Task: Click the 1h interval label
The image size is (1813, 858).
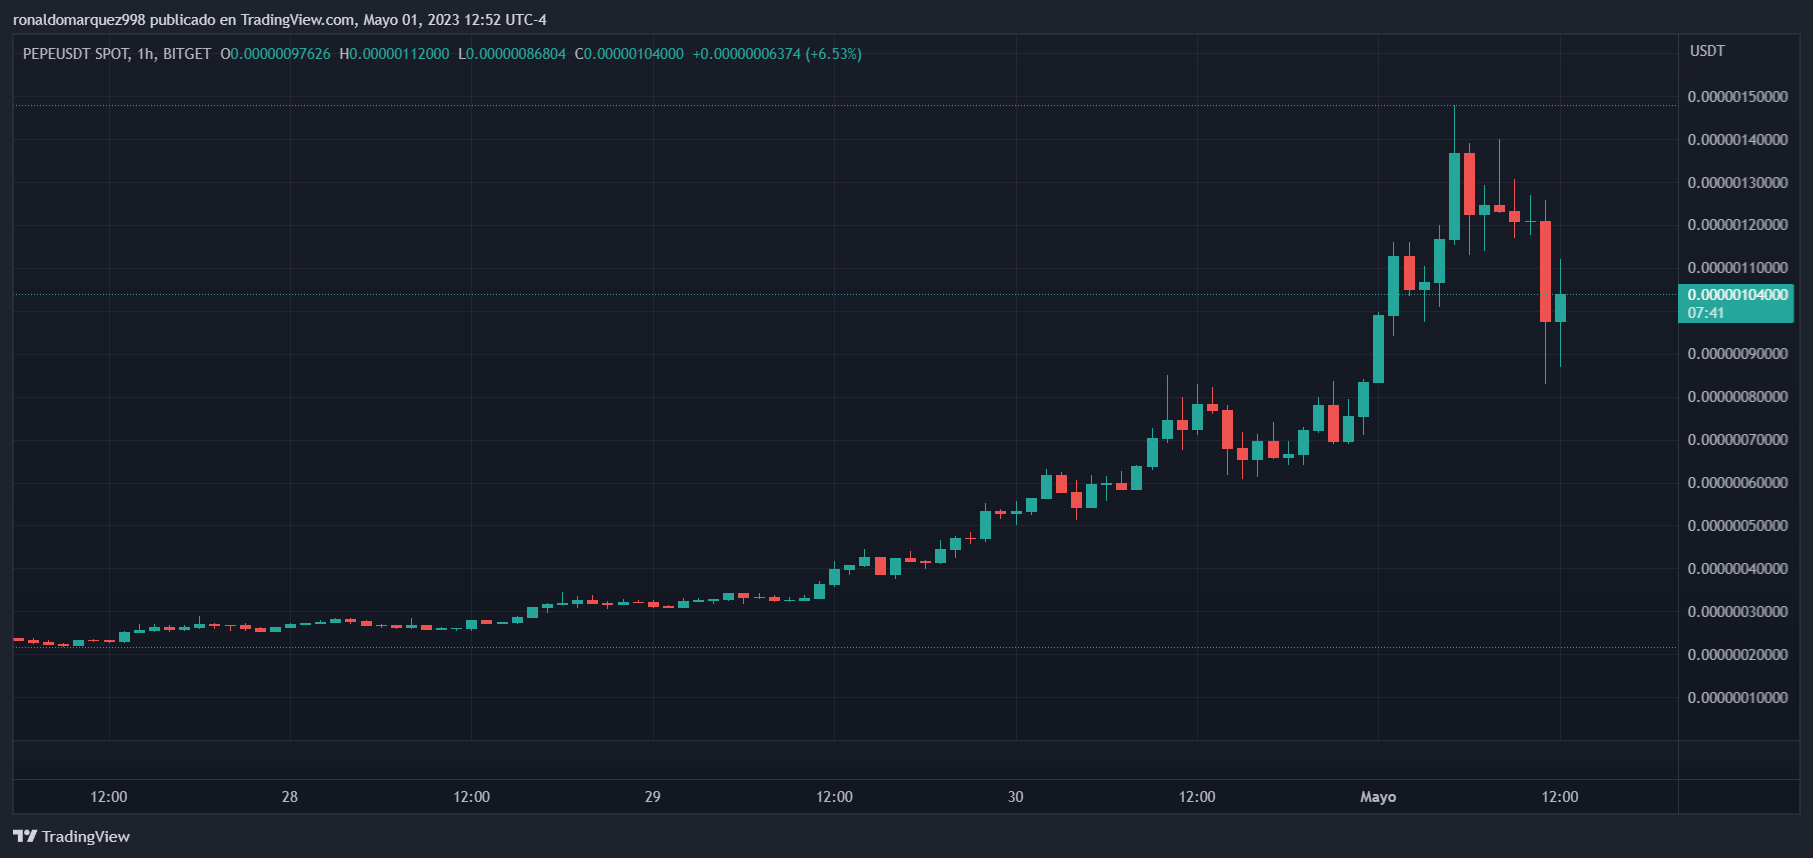Action: point(146,54)
